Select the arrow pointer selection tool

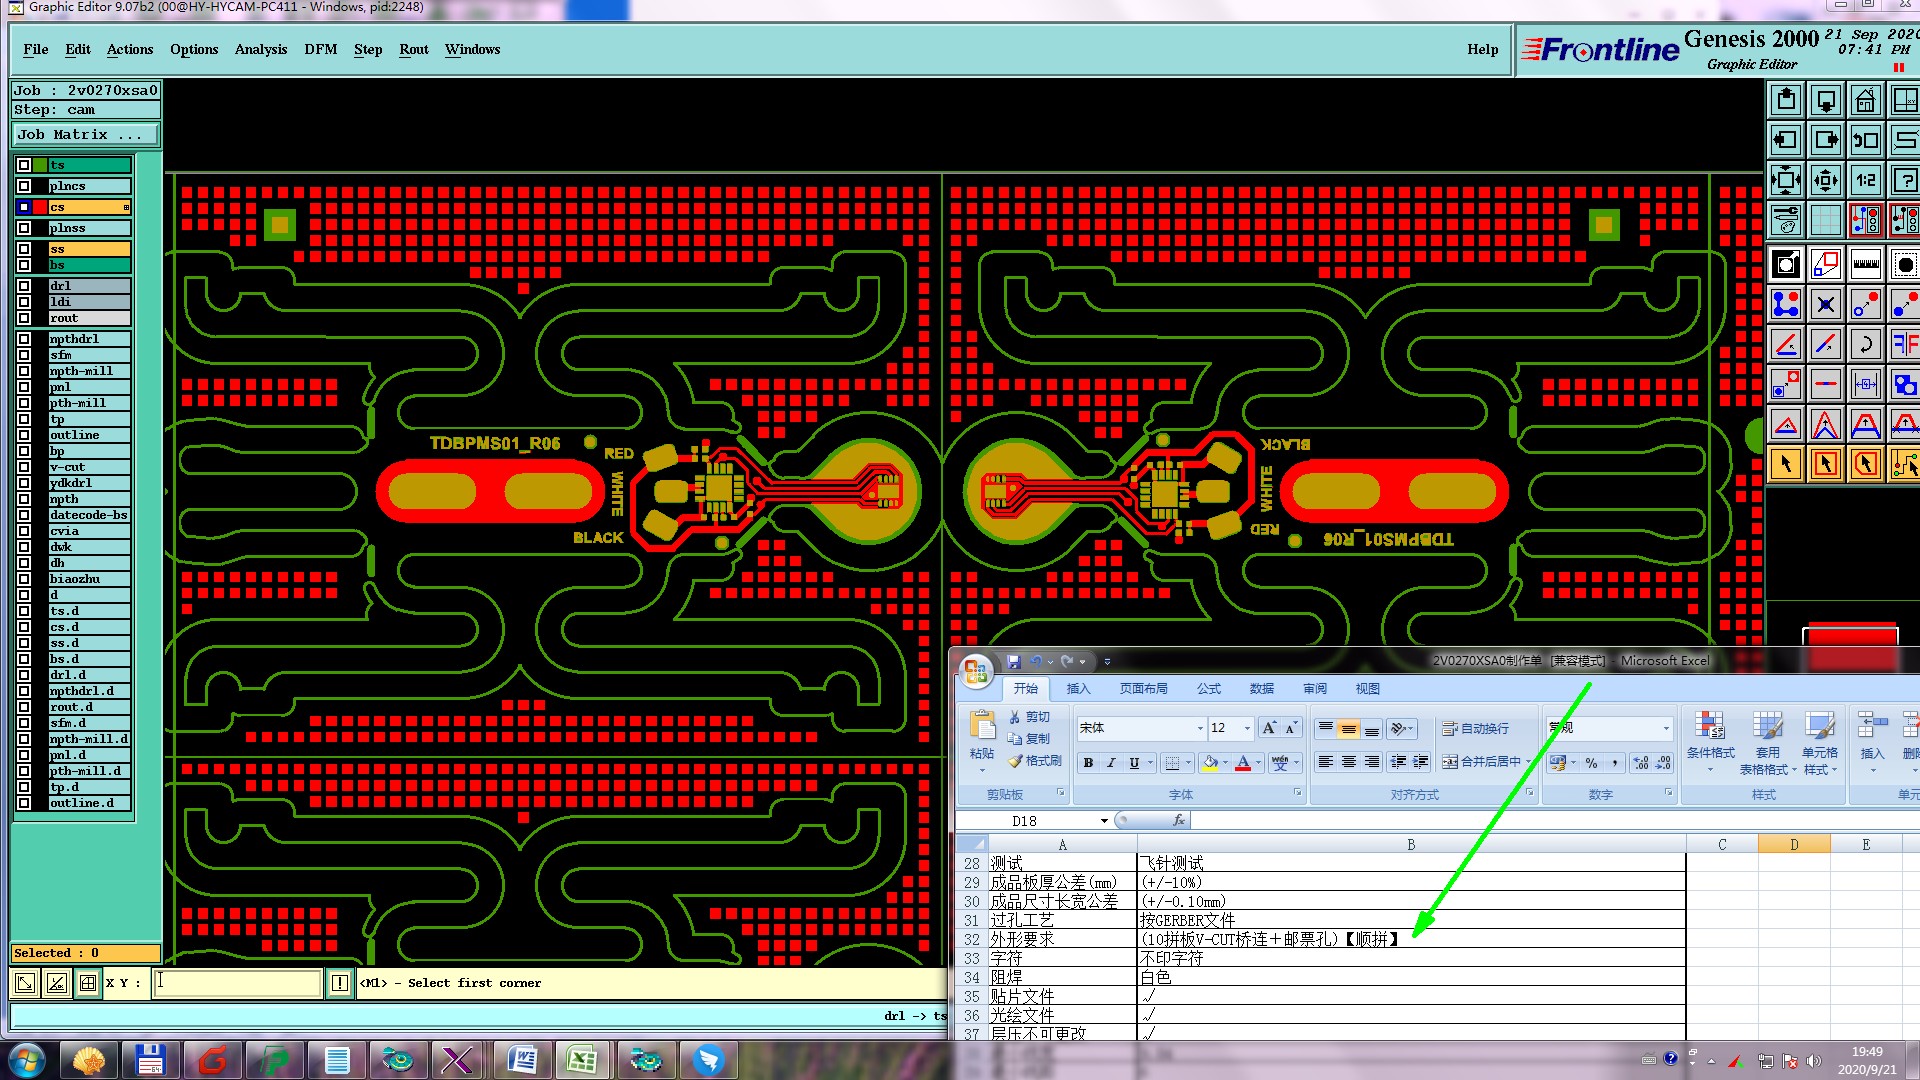pos(1786,464)
